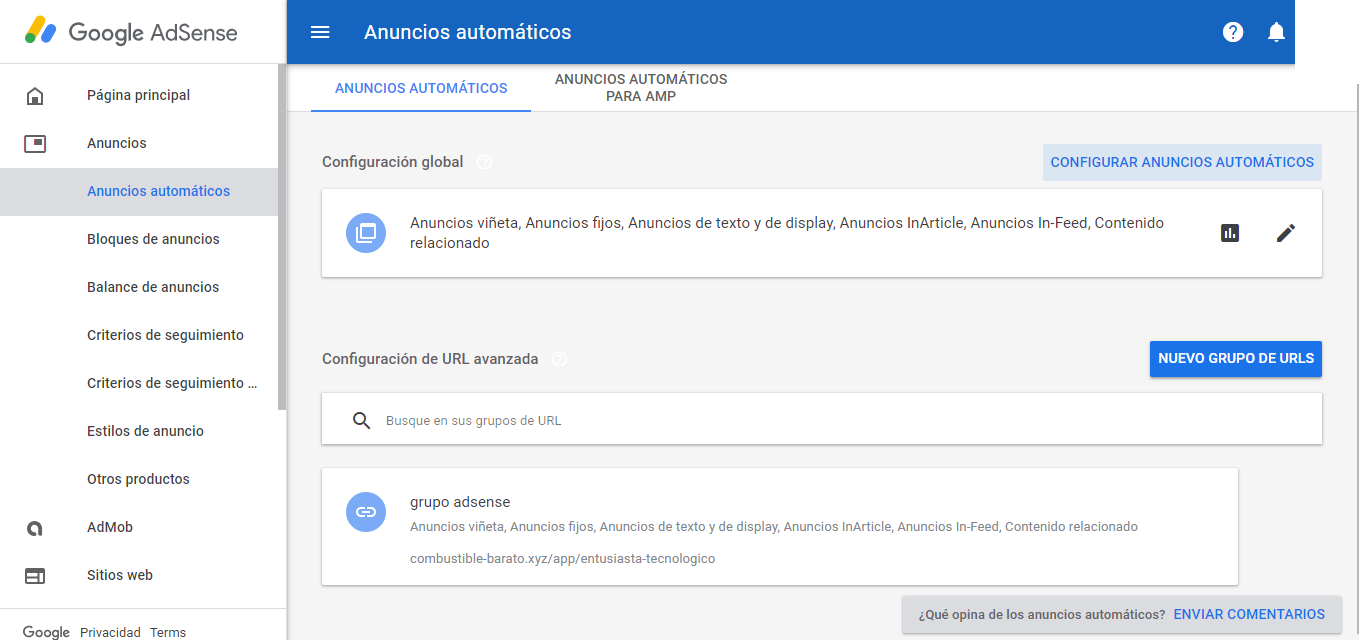This screenshot has width=1359, height=640.
Task: Click the link icon of grupo adsense
Action: tap(366, 512)
